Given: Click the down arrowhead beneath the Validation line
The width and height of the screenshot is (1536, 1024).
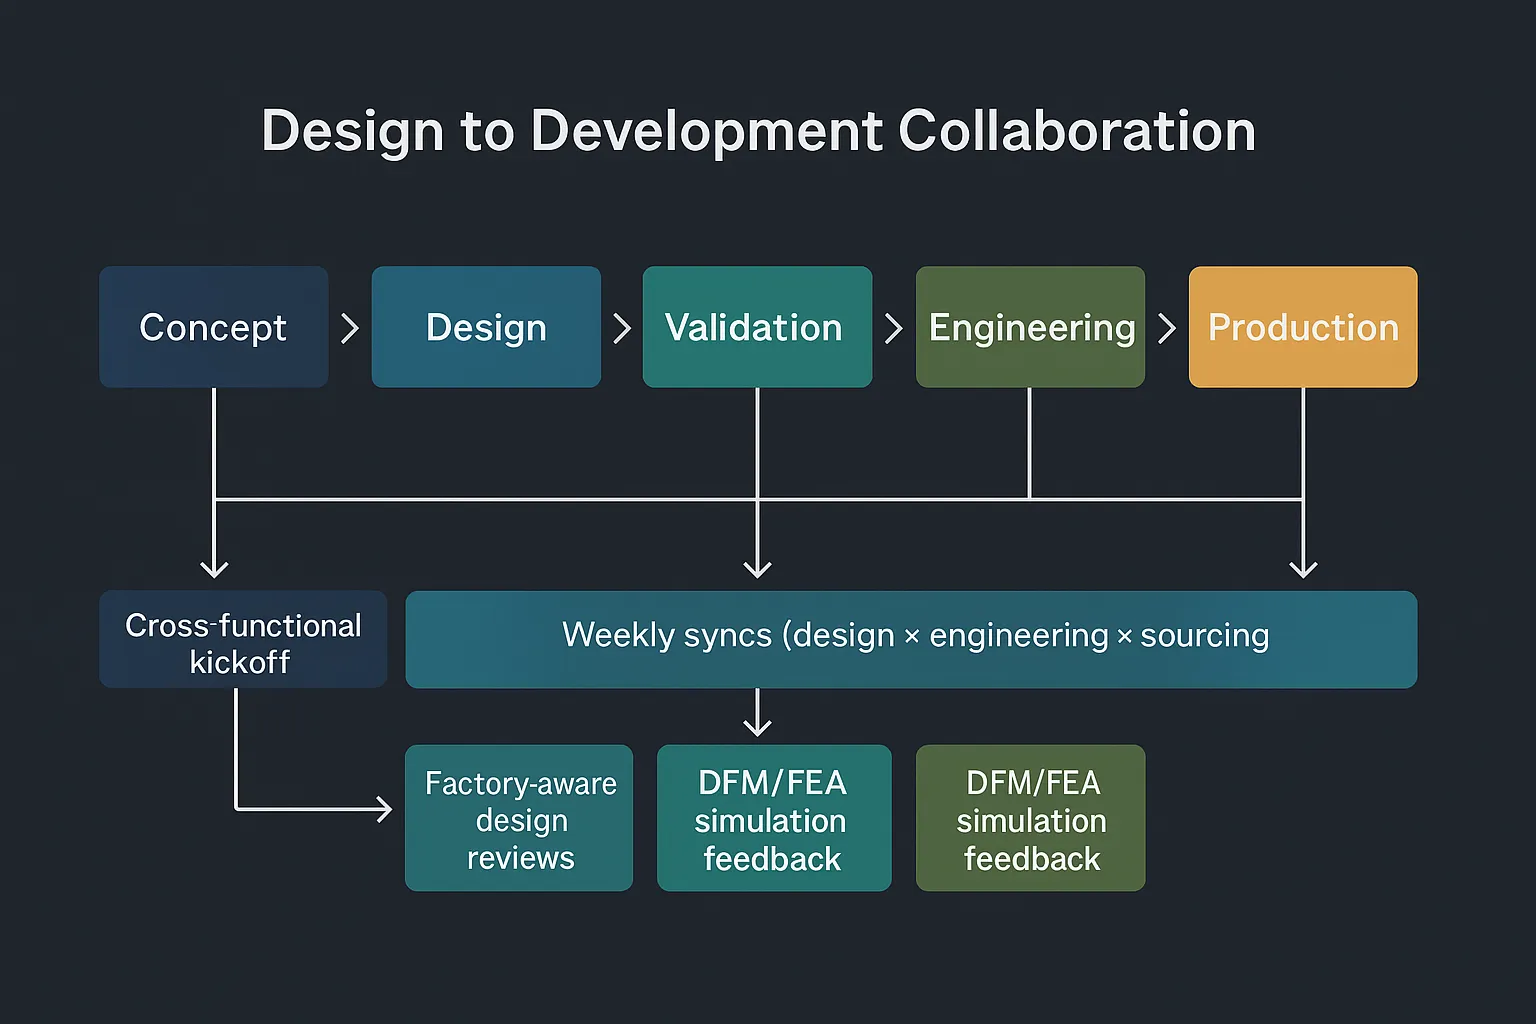Looking at the screenshot, I should (758, 568).
